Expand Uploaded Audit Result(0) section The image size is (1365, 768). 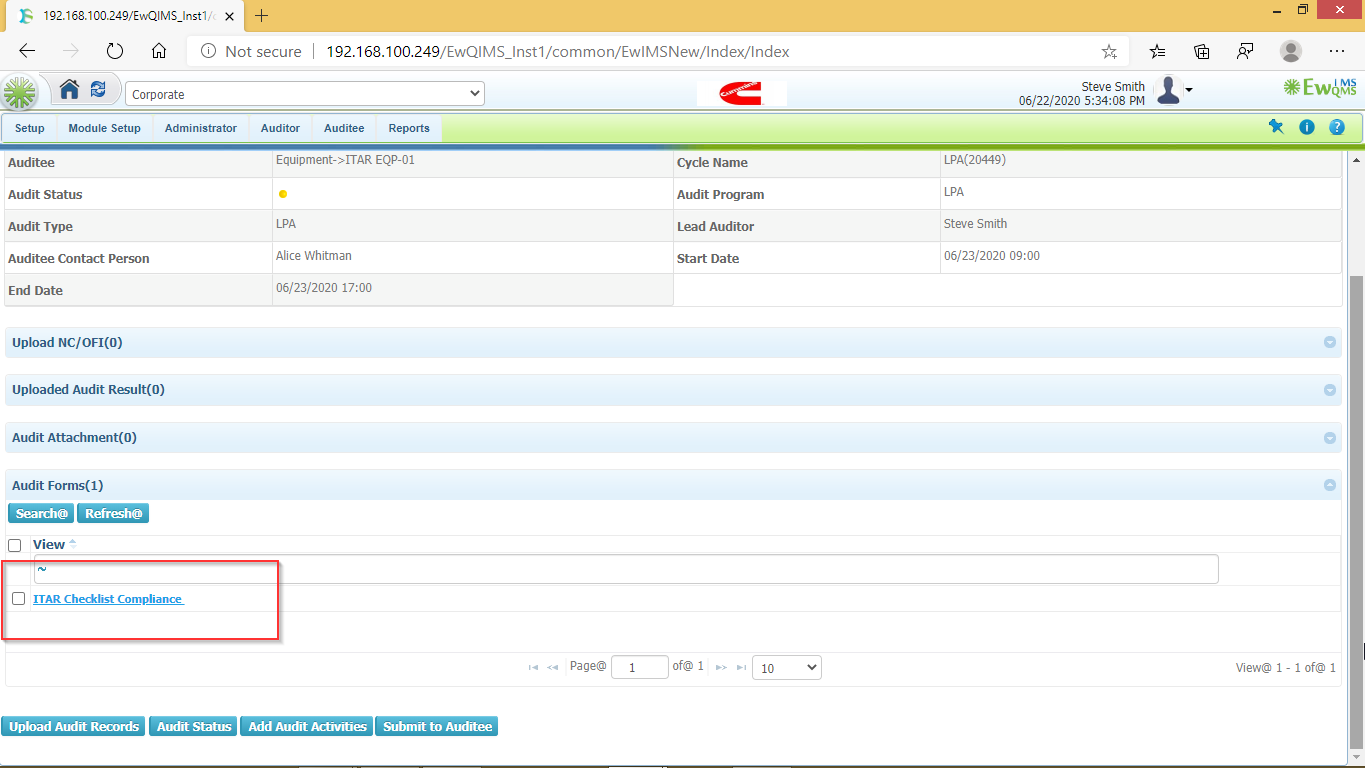[x=1330, y=390]
